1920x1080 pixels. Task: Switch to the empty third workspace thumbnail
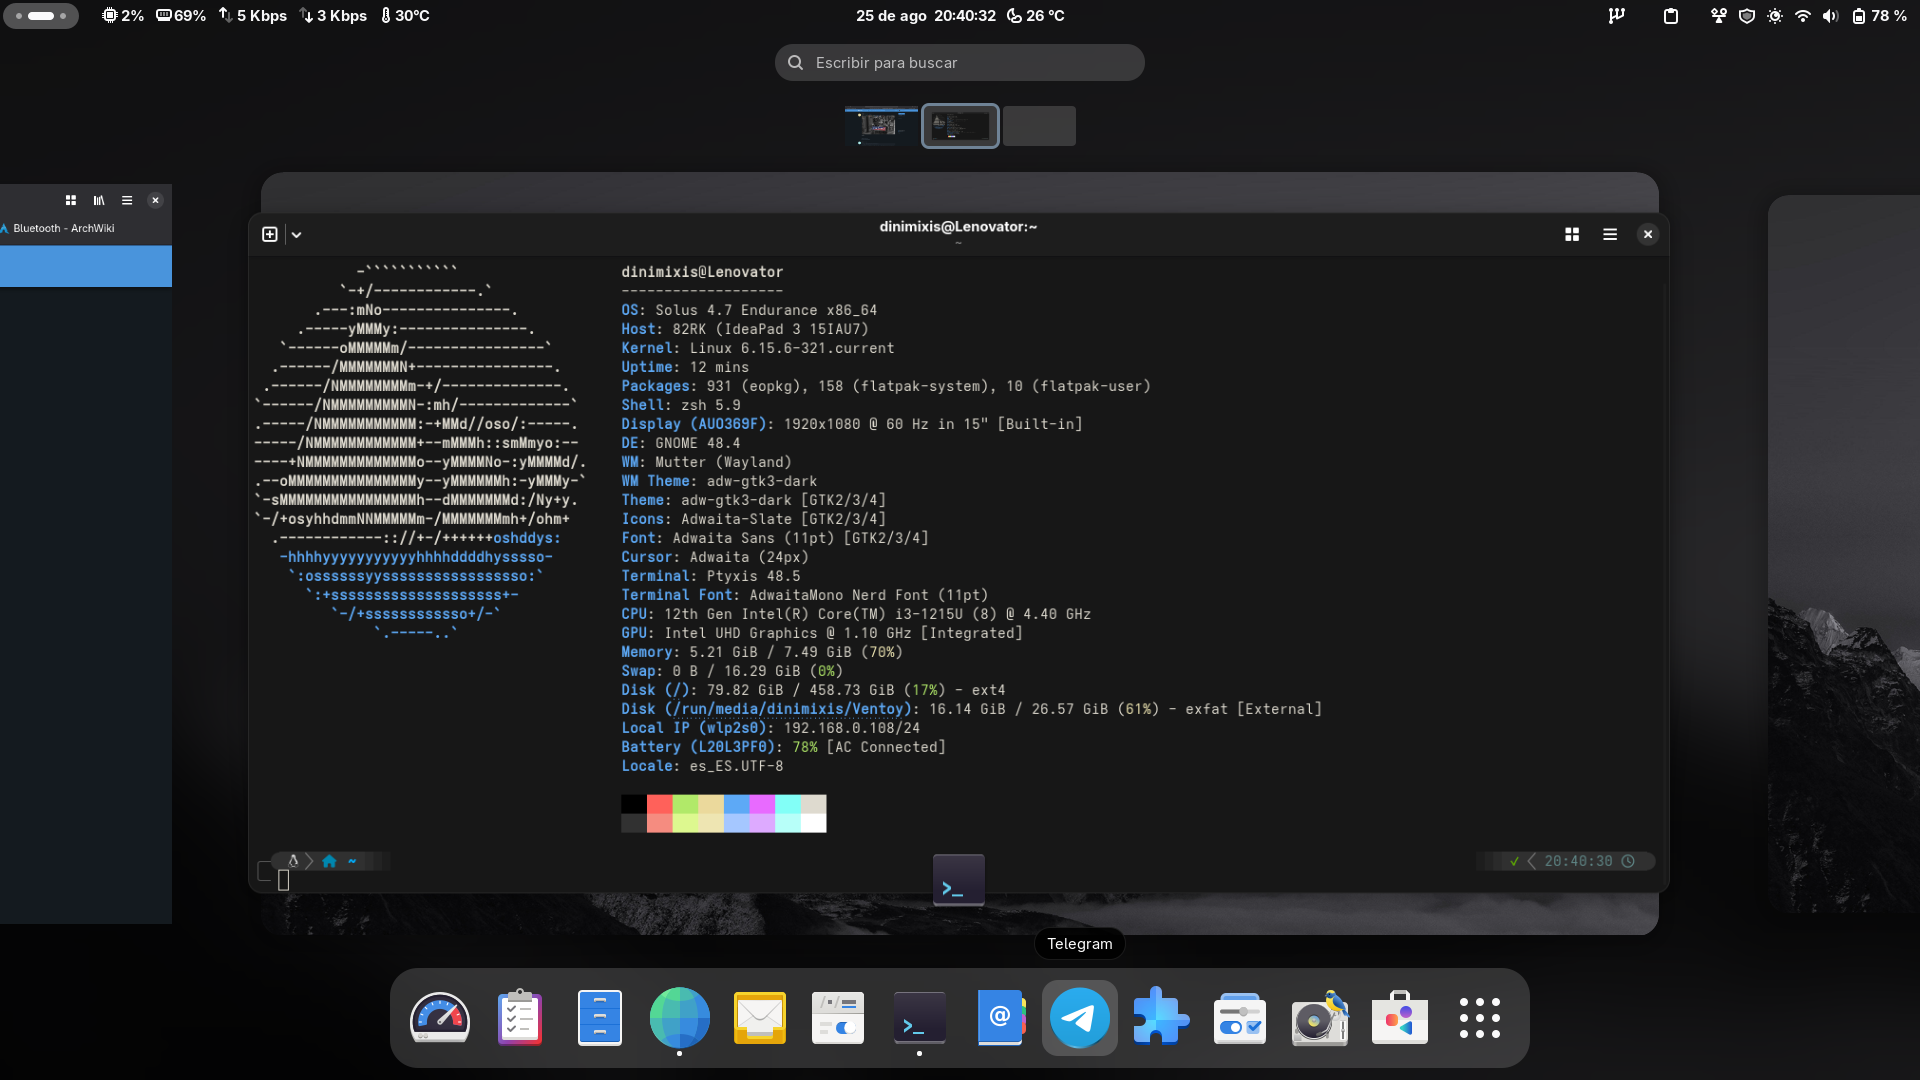tap(1039, 126)
